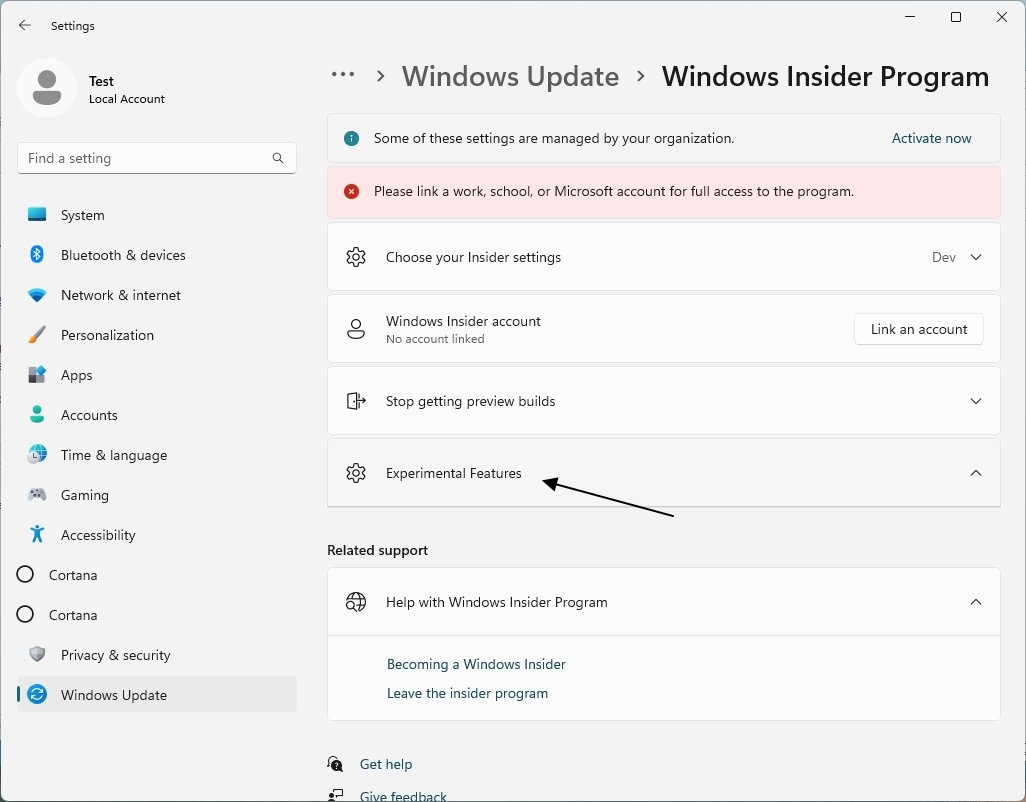Open the breadcrumb ellipsis menu
This screenshot has width=1026, height=802.
(x=343, y=75)
